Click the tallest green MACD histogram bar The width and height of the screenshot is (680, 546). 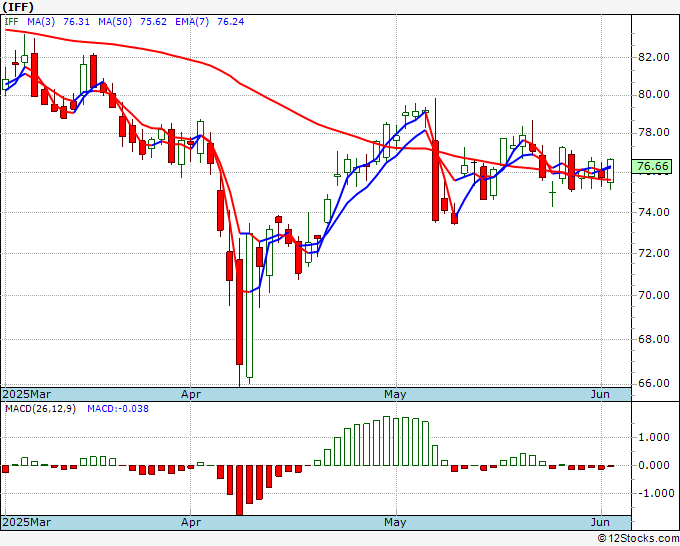tap(386, 441)
